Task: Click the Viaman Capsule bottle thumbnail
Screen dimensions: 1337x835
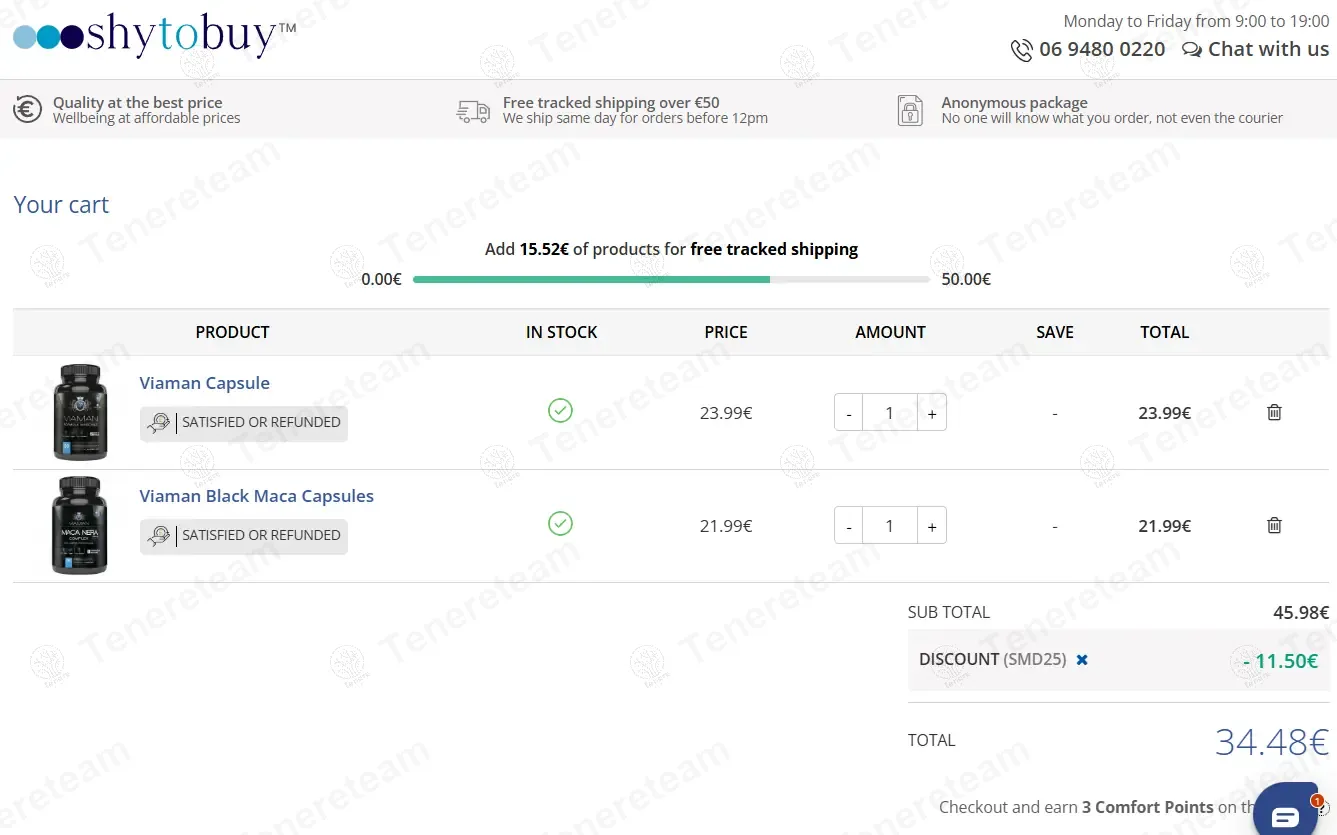Action: point(80,412)
